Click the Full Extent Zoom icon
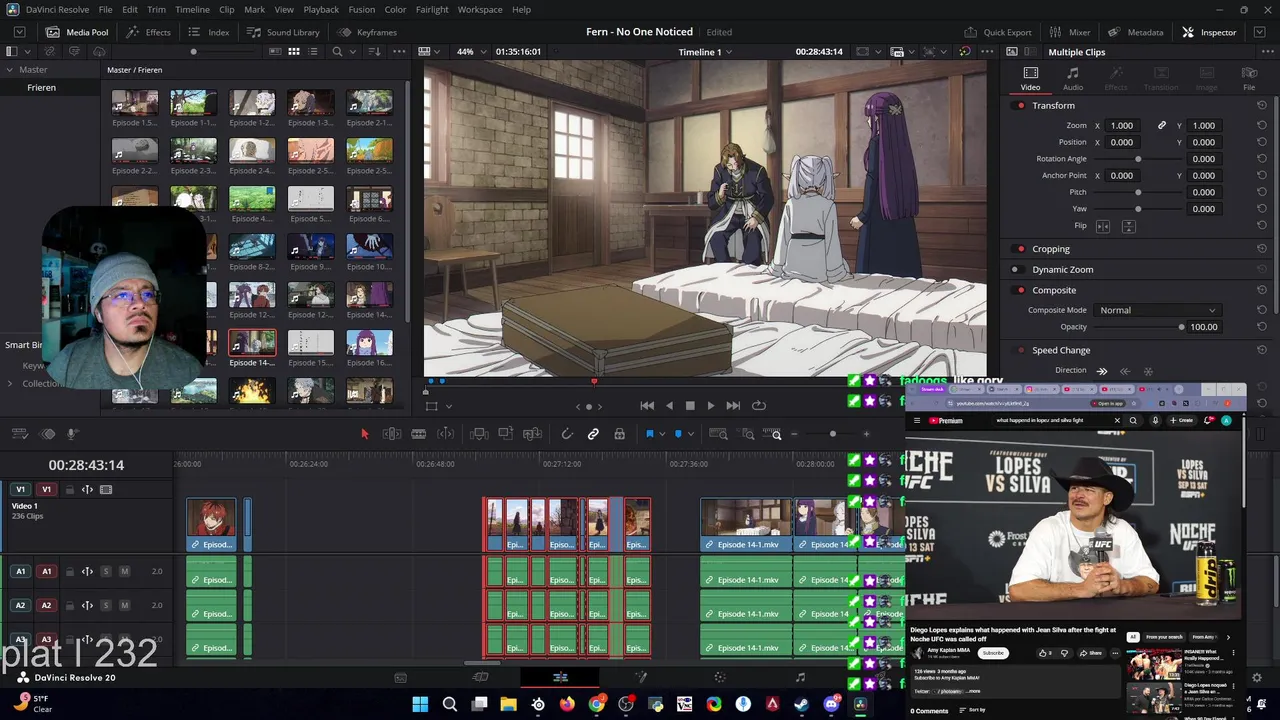The width and height of the screenshot is (1280, 720). tap(718, 434)
